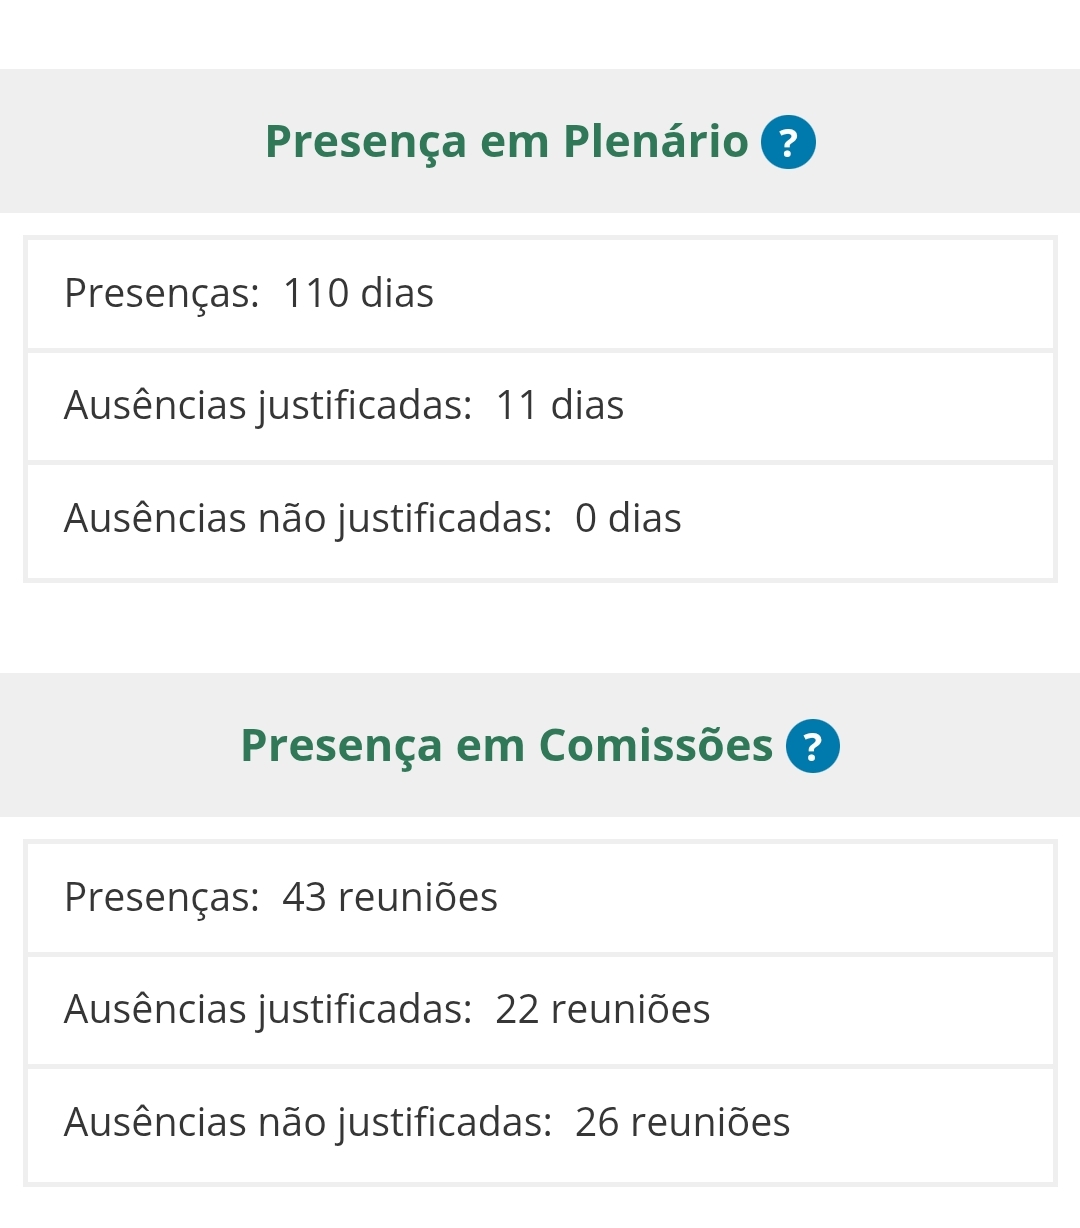Click 'Presenças:' label in Plenário section
This screenshot has width=1080, height=1228.
tap(162, 294)
